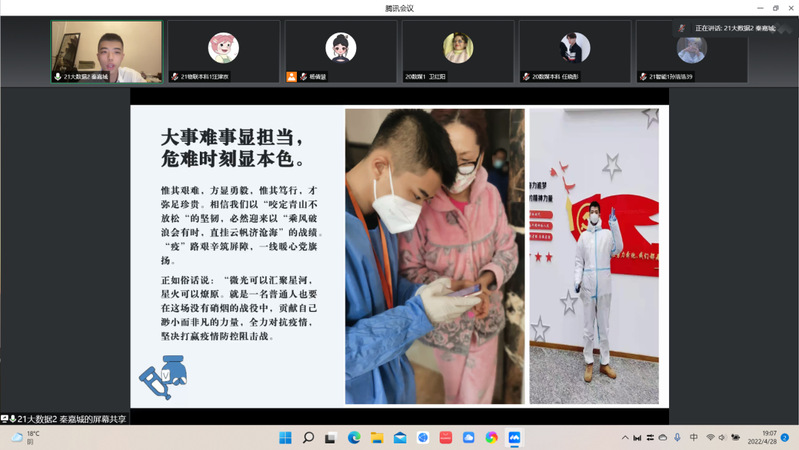
Task: Select 卫红阳's participant tile
Action: 458,52
